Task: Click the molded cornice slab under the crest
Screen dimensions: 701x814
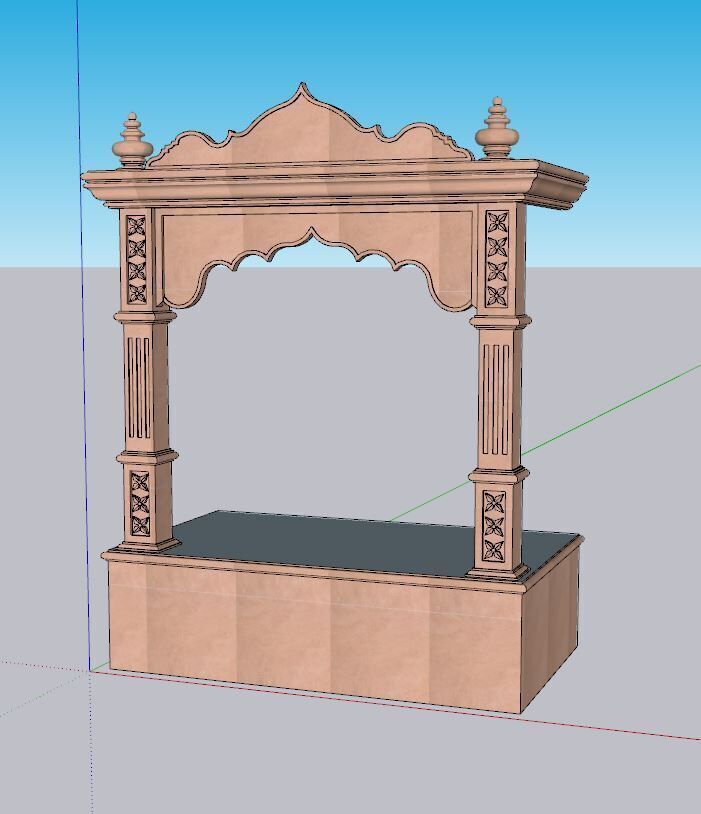Action: pos(335,184)
